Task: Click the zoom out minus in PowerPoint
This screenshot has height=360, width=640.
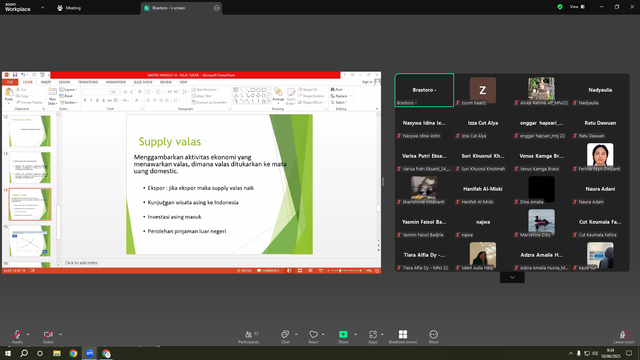Action: coord(328,271)
